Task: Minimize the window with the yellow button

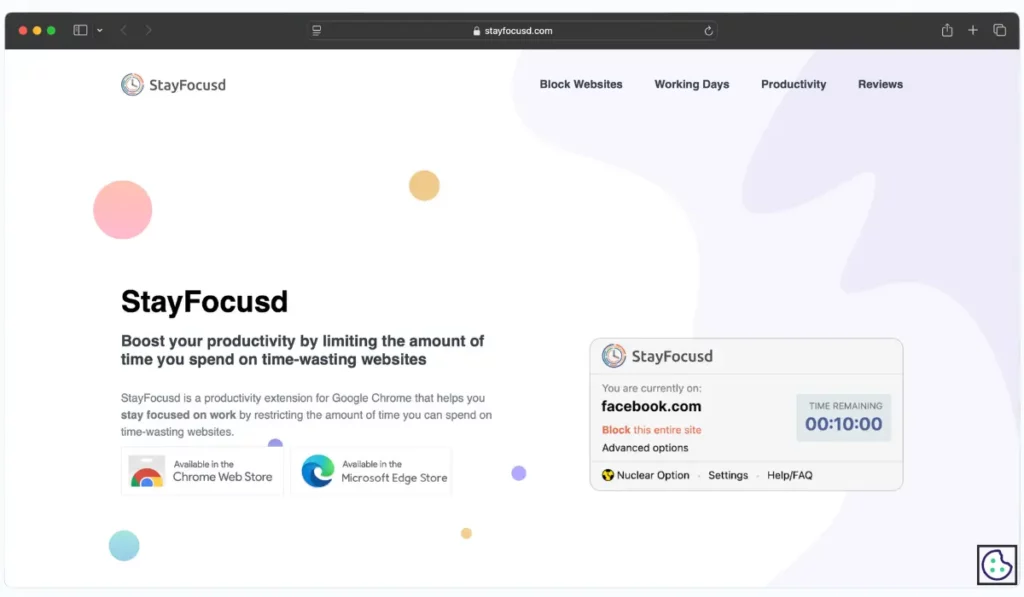Action: coord(37,30)
